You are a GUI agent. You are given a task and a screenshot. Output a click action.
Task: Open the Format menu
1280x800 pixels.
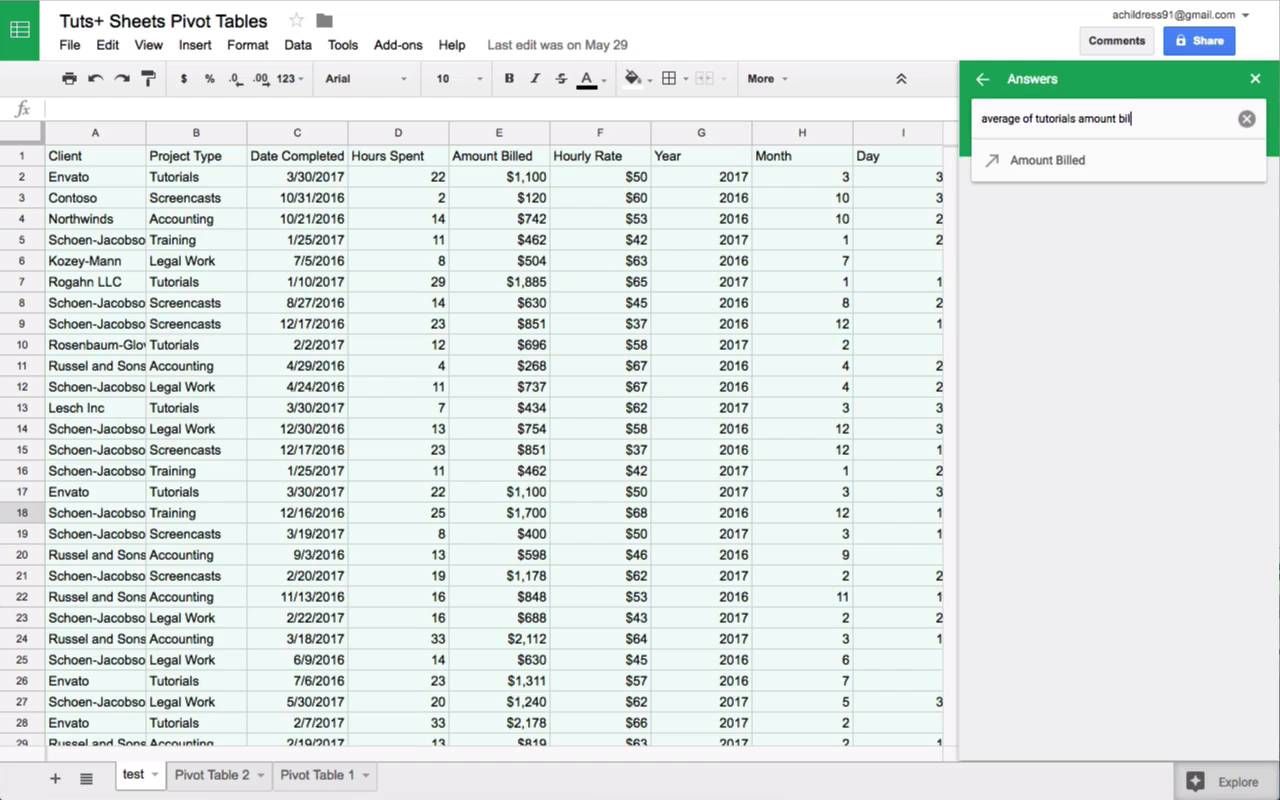click(248, 45)
